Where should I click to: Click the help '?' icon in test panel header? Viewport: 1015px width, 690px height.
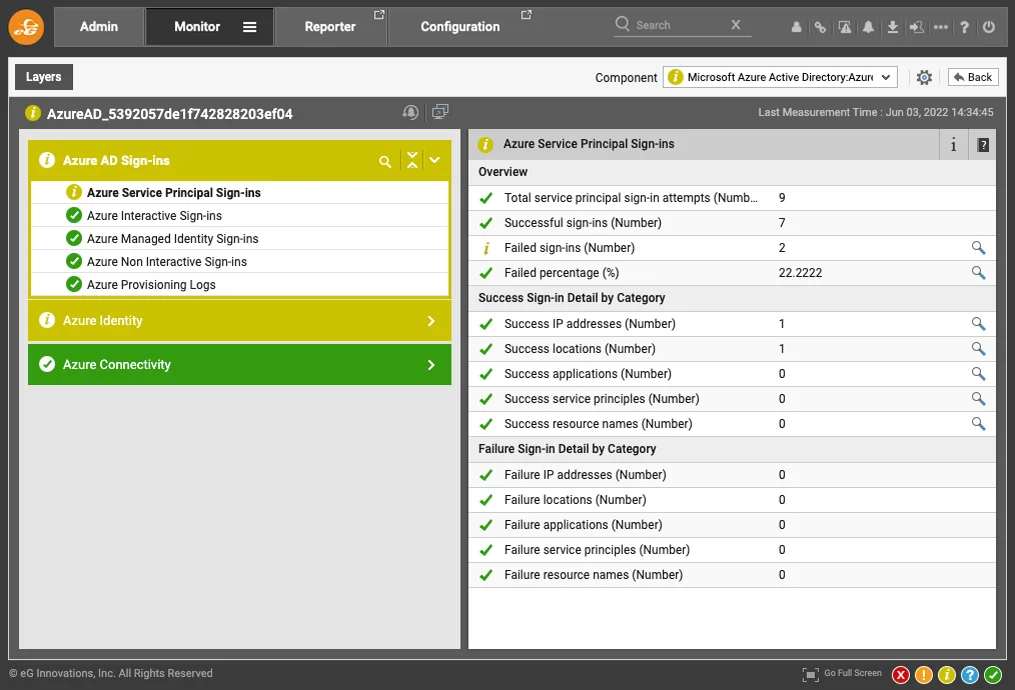(983, 144)
